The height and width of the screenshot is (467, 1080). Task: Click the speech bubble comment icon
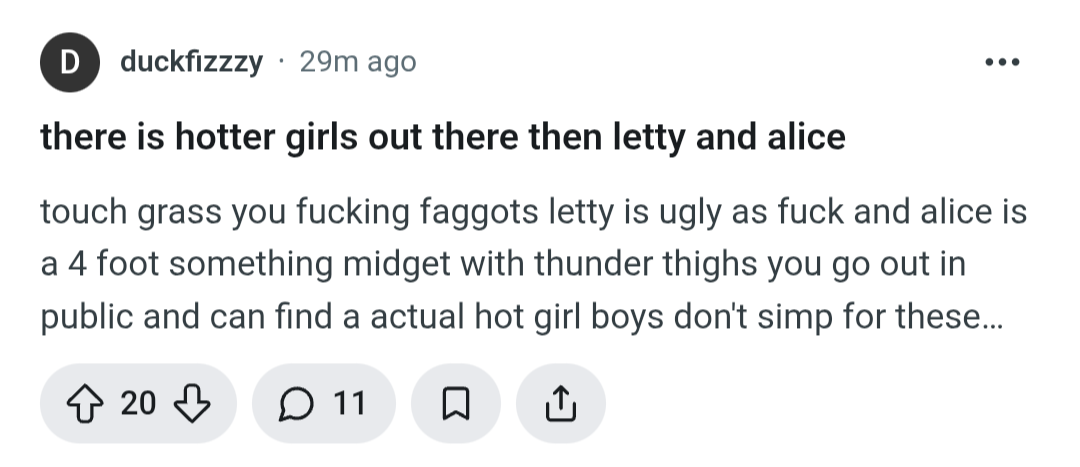(x=296, y=404)
